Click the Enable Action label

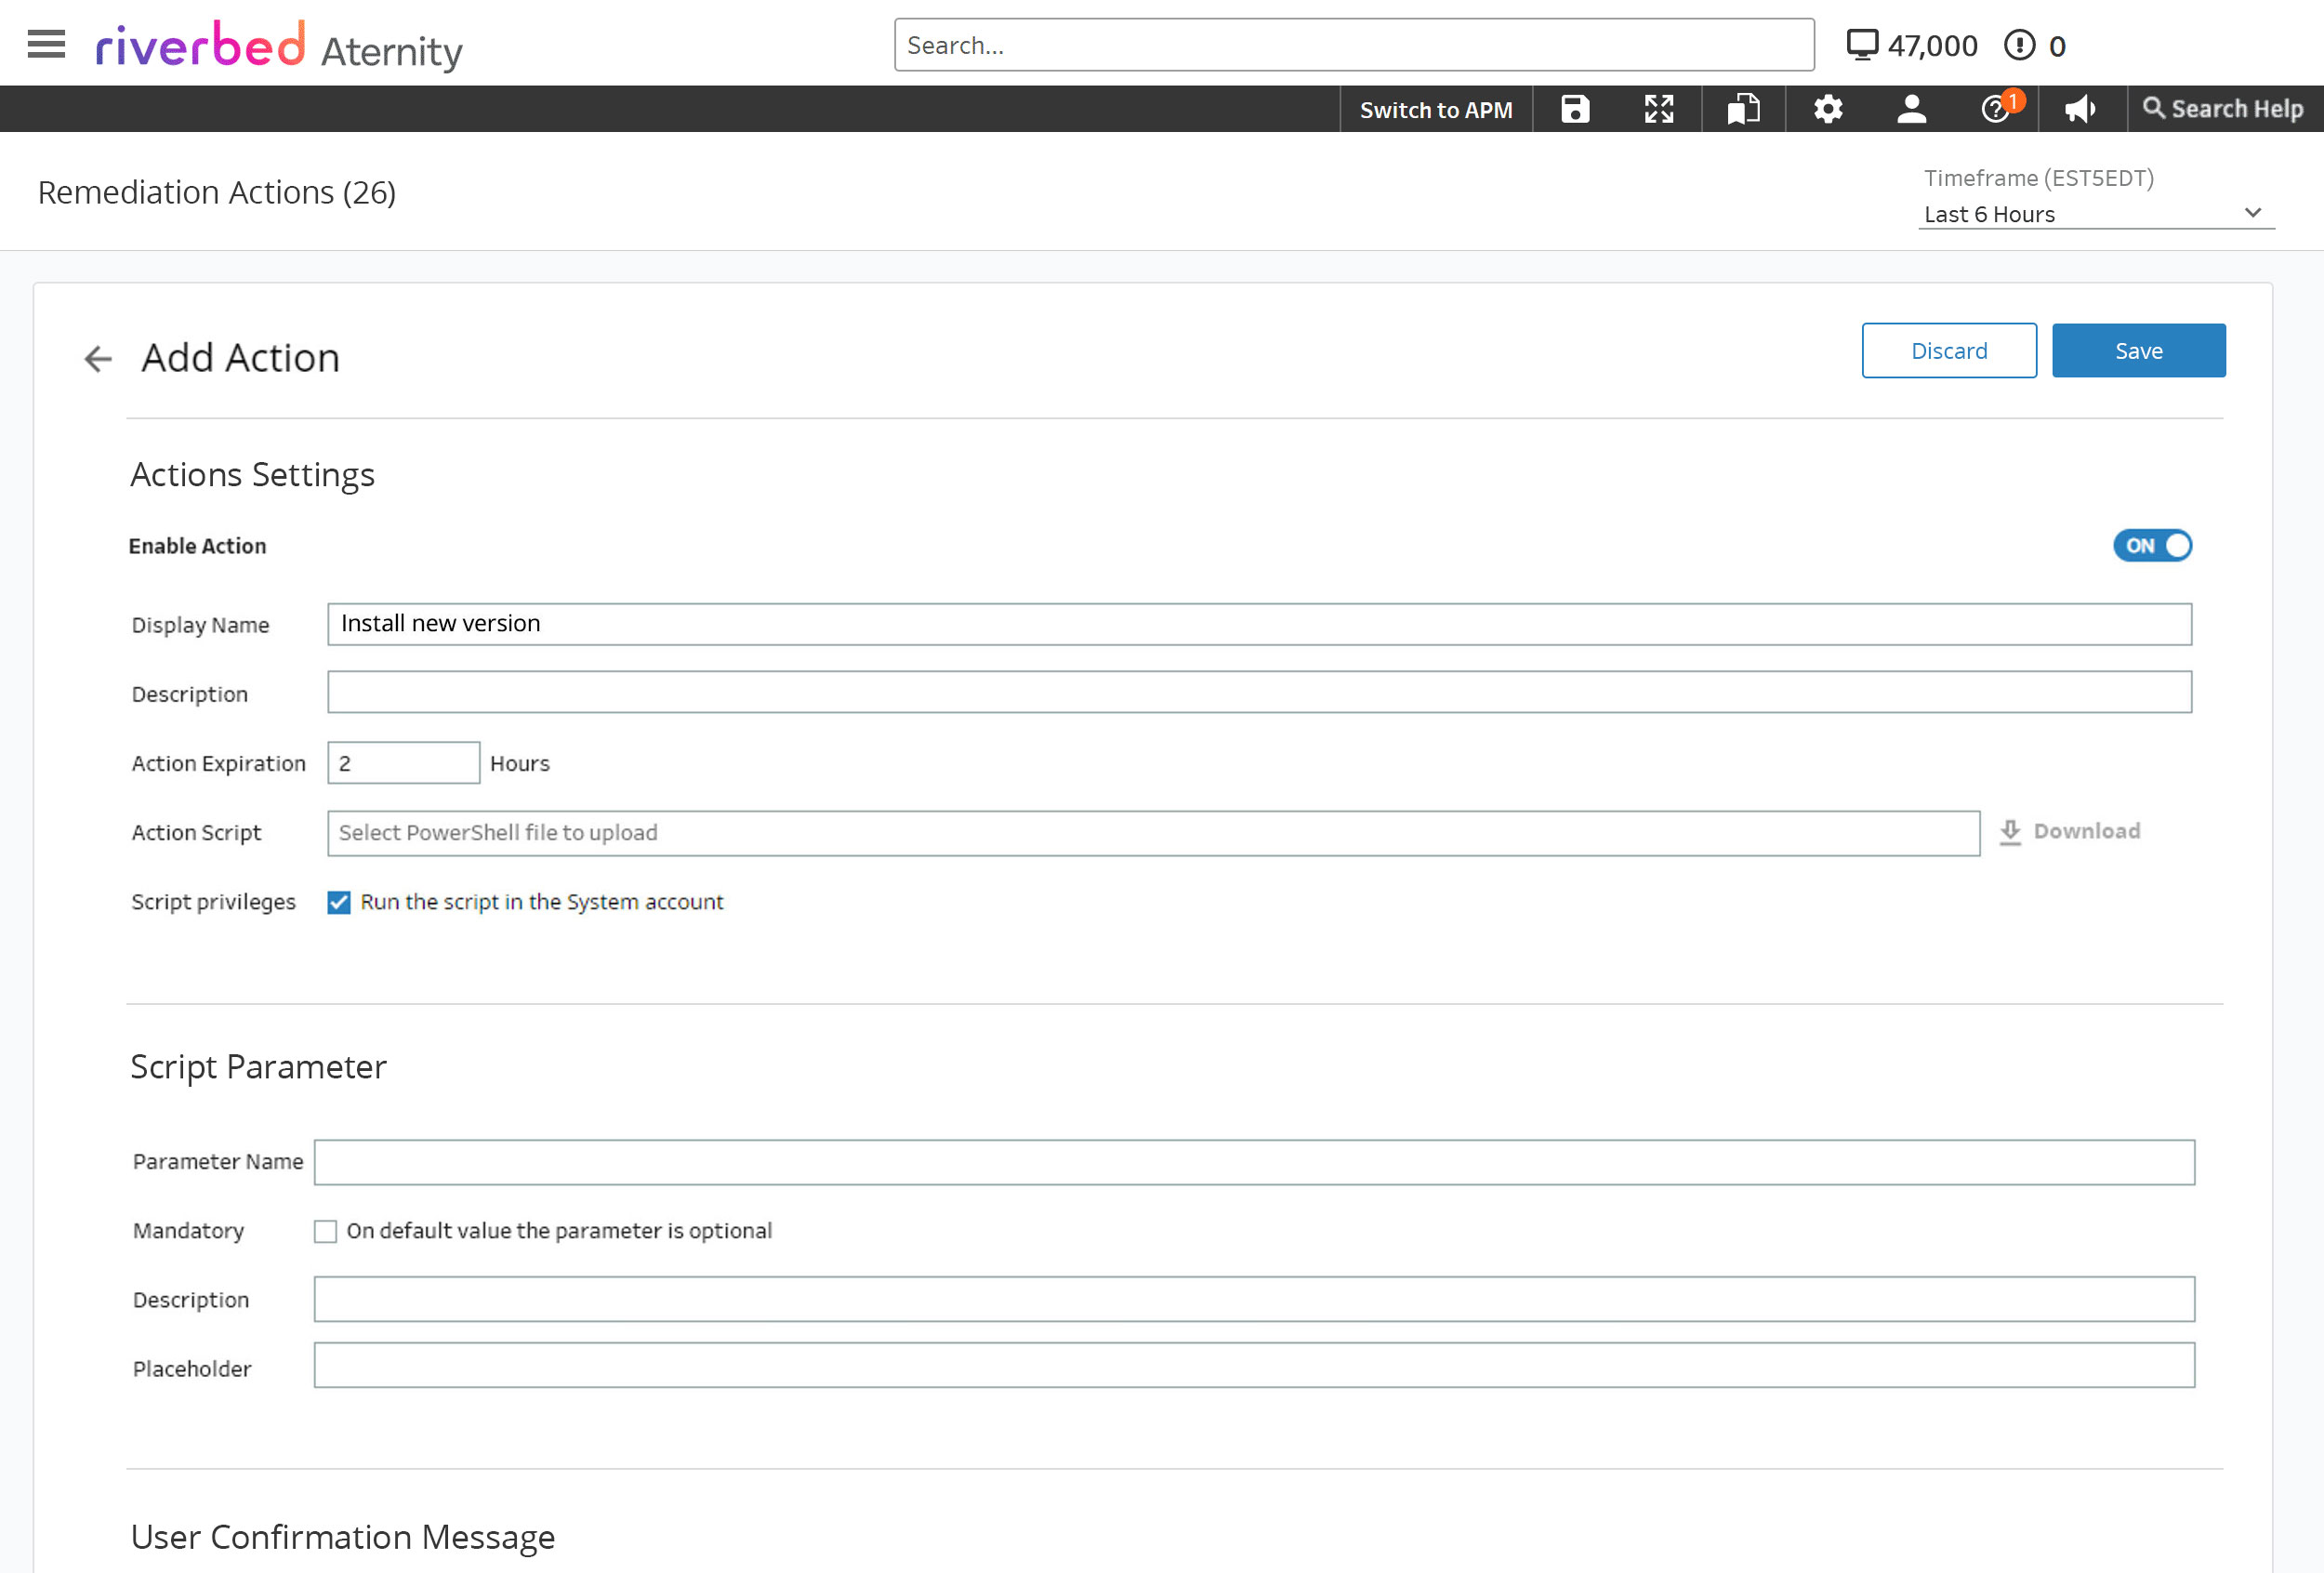click(198, 546)
